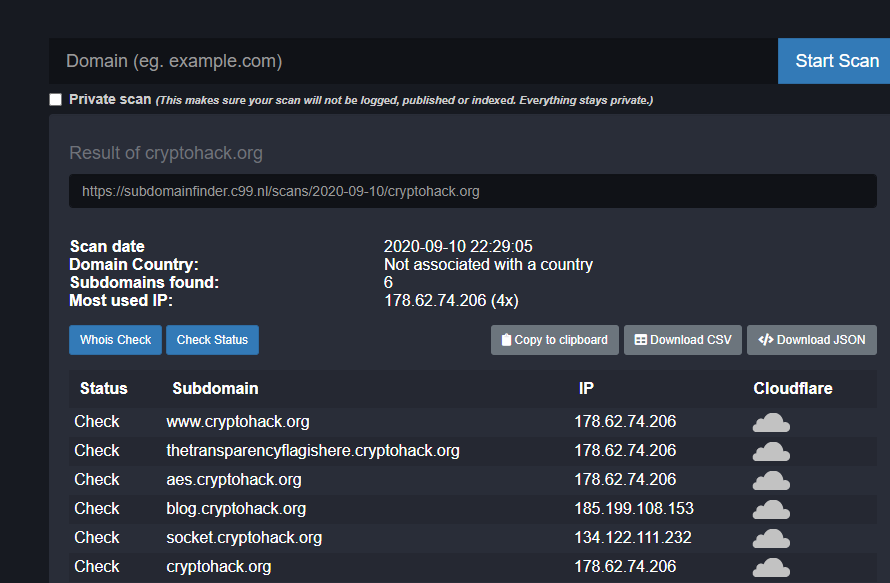Click IP 185.199.108.153
890x583 pixels.
[x=634, y=509]
